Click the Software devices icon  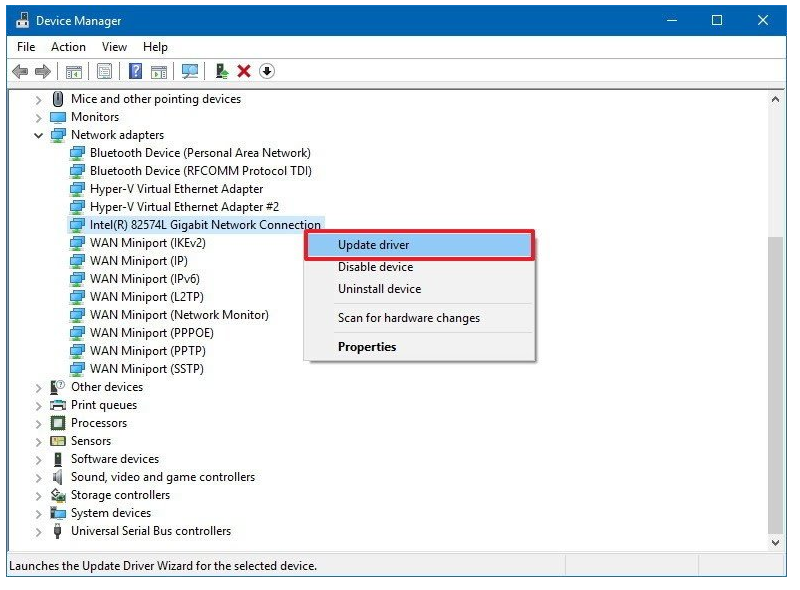point(58,459)
